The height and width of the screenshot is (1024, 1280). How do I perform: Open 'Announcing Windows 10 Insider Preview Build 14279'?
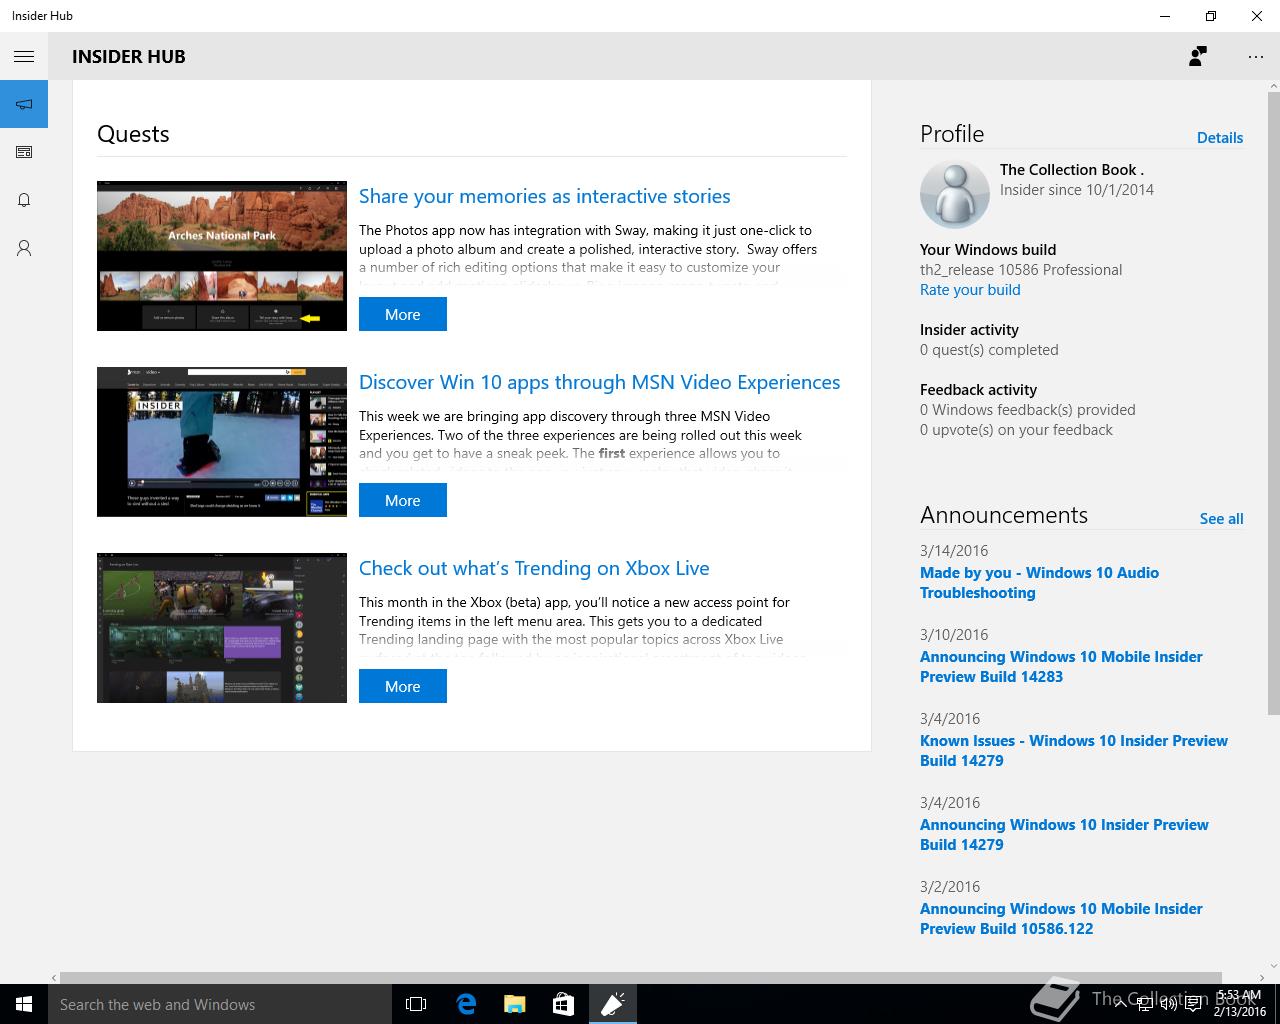click(x=1064, y=835)
